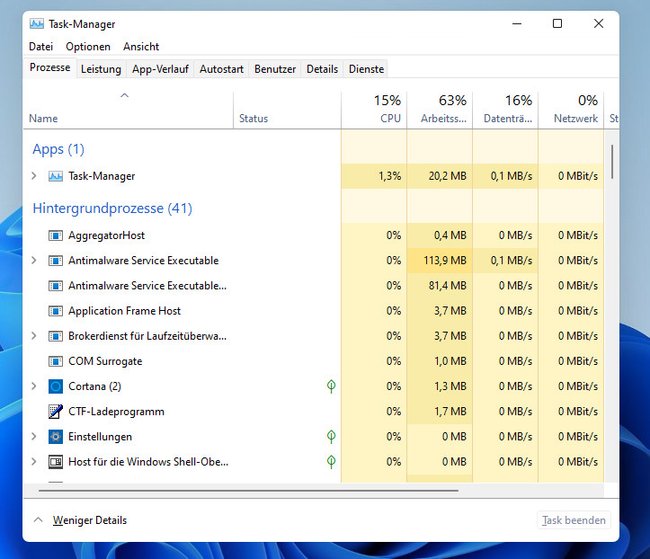Image resolution: width=650 pixels, height=559 pixels.
Task: Click the Task-Manager title bar icon
Action: click(37, 24)
